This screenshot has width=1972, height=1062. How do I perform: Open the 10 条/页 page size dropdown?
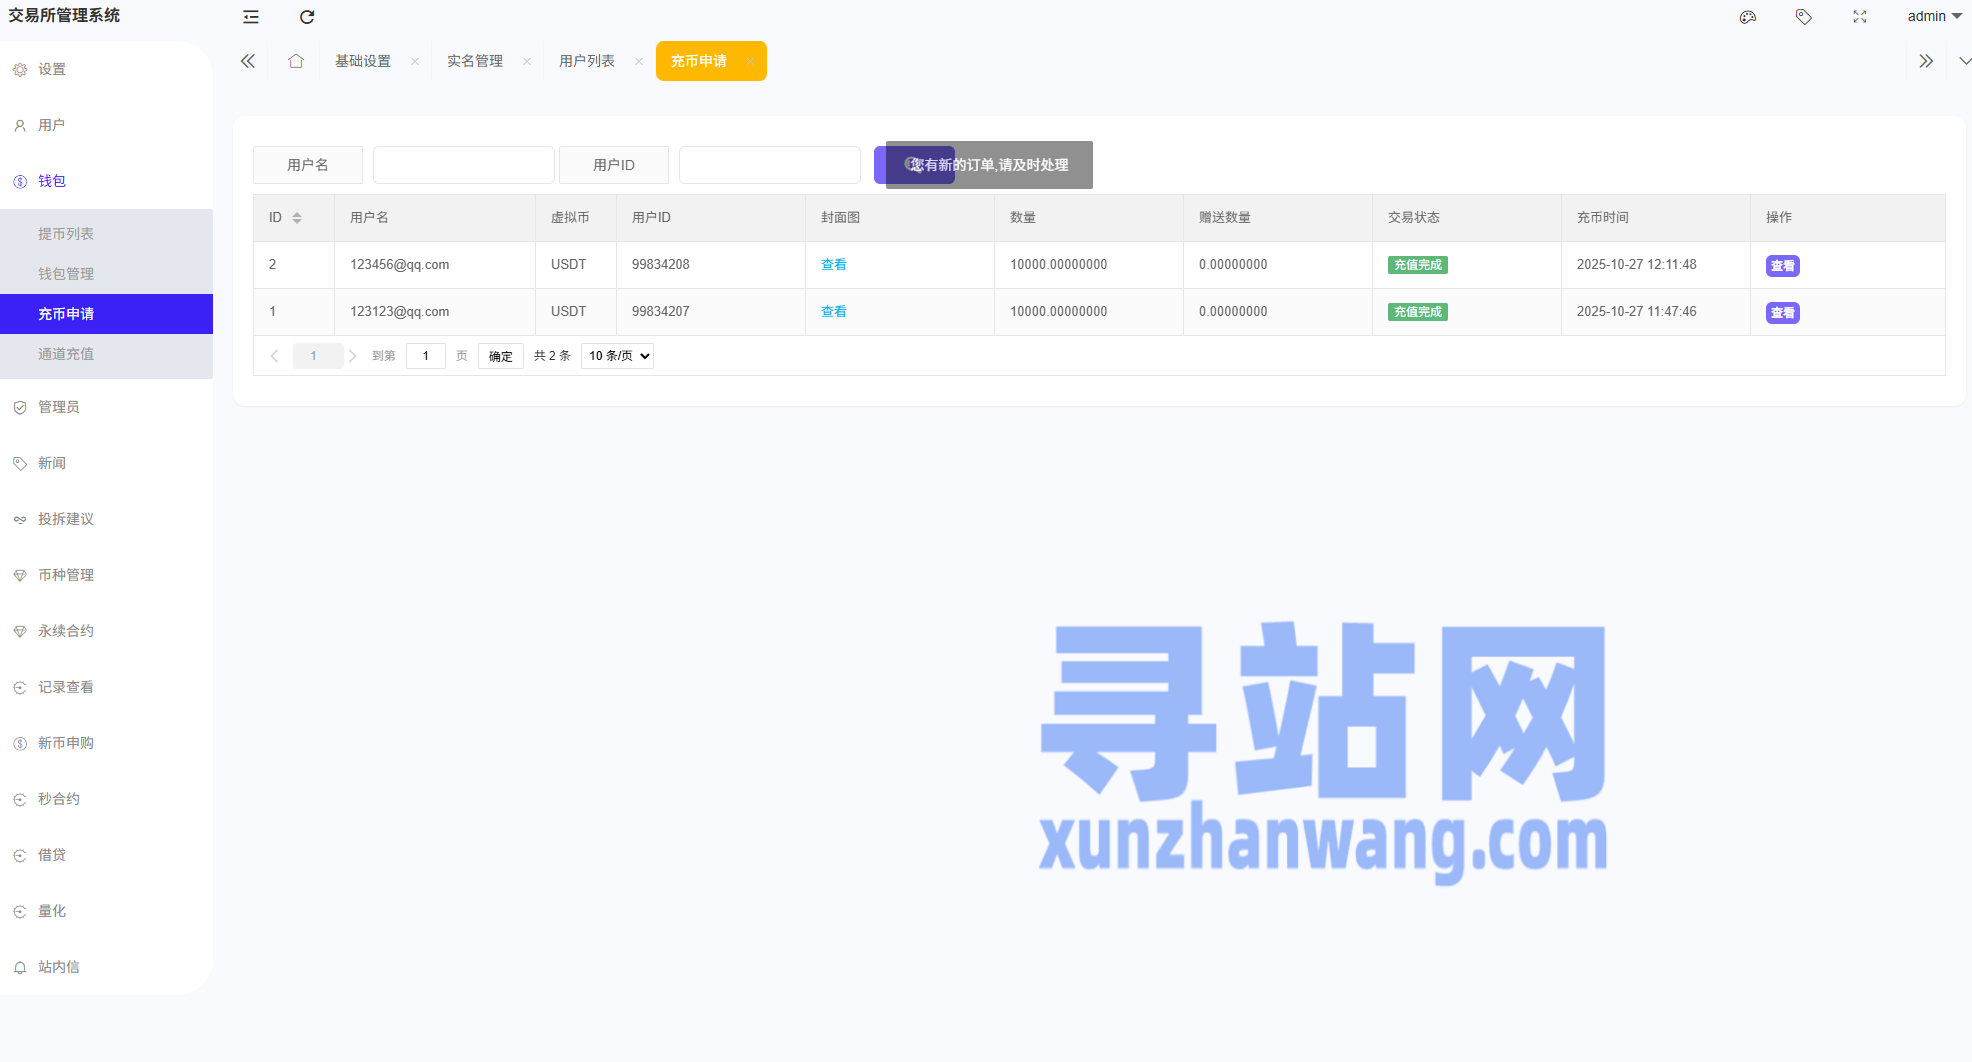pyautogui.click(x=617, y=356)
